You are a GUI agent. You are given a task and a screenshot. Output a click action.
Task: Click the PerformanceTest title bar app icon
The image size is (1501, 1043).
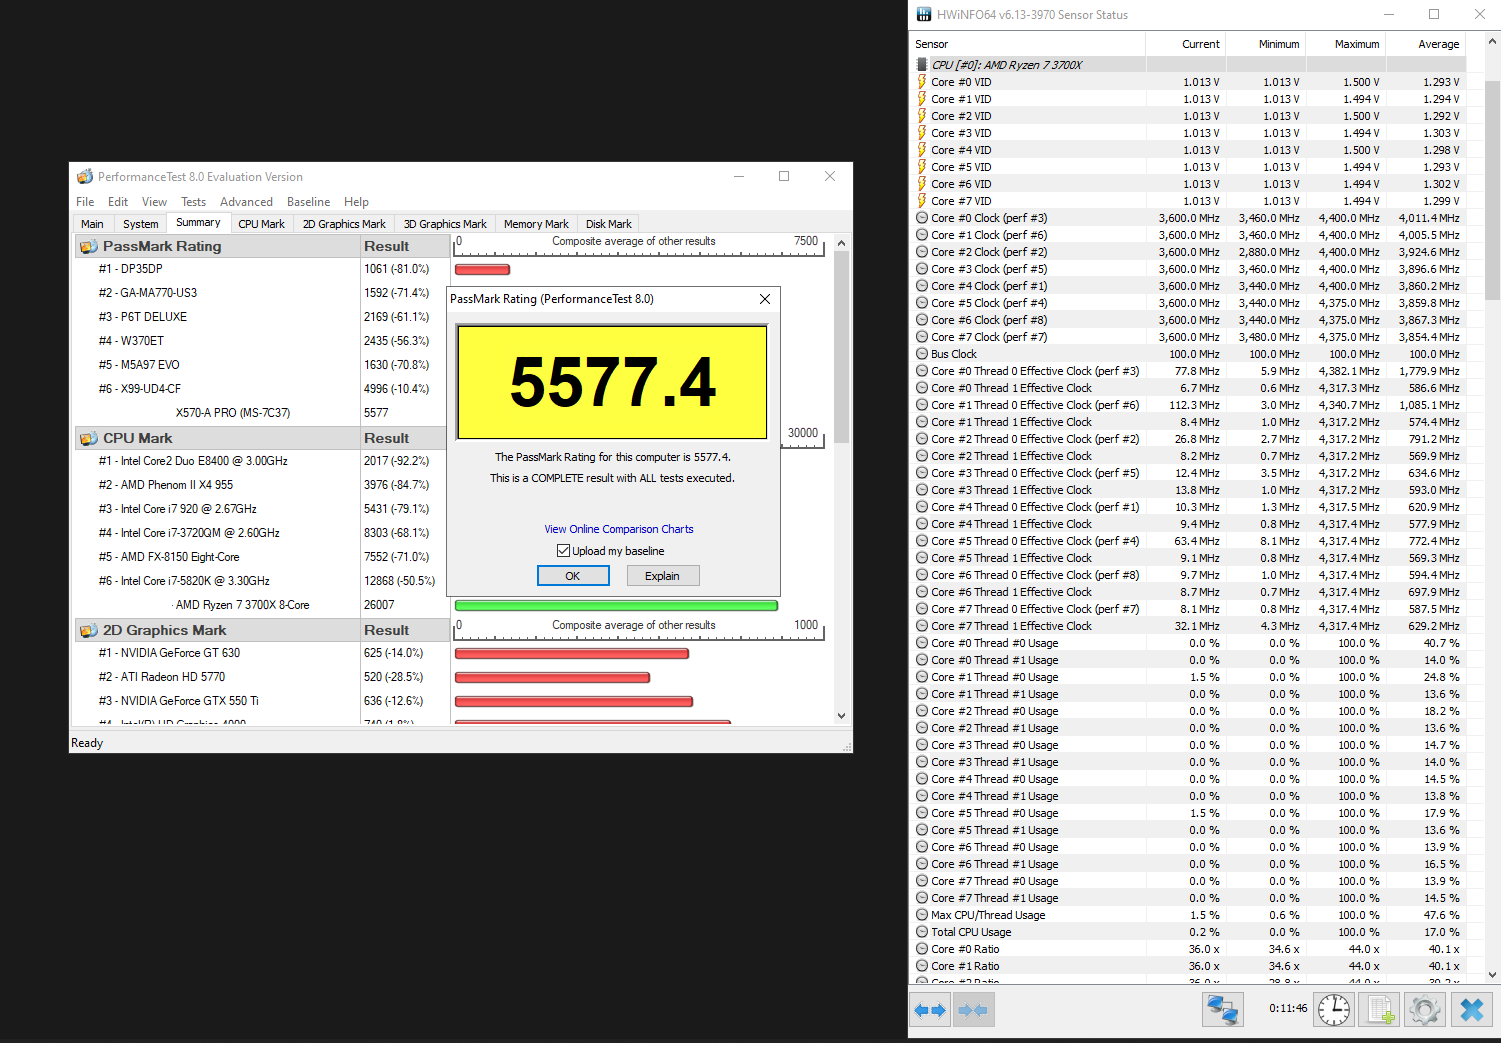(x=85, y=177)
